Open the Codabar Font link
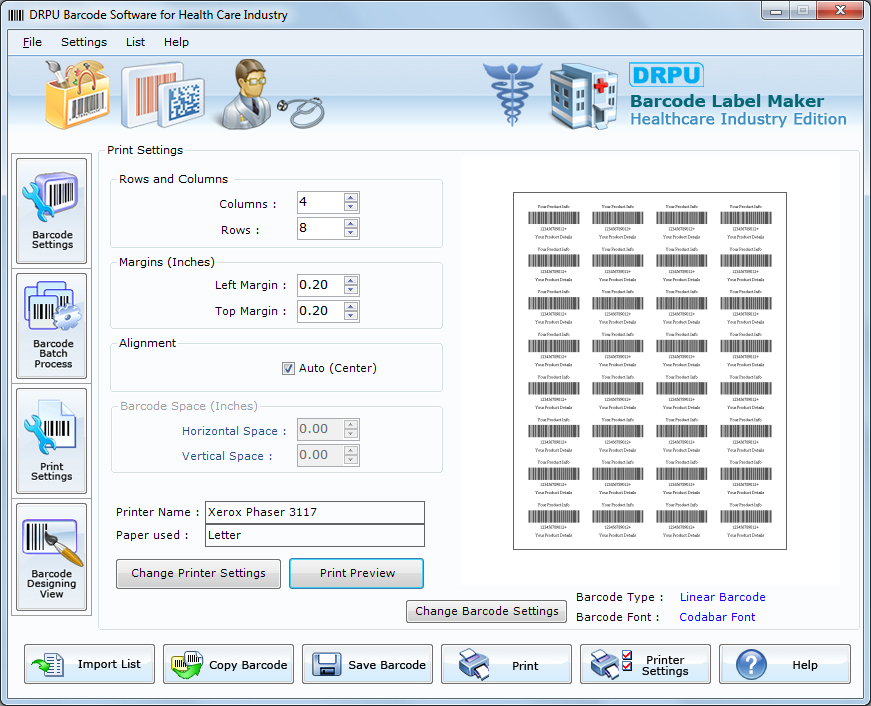 [x=716, y=617]
